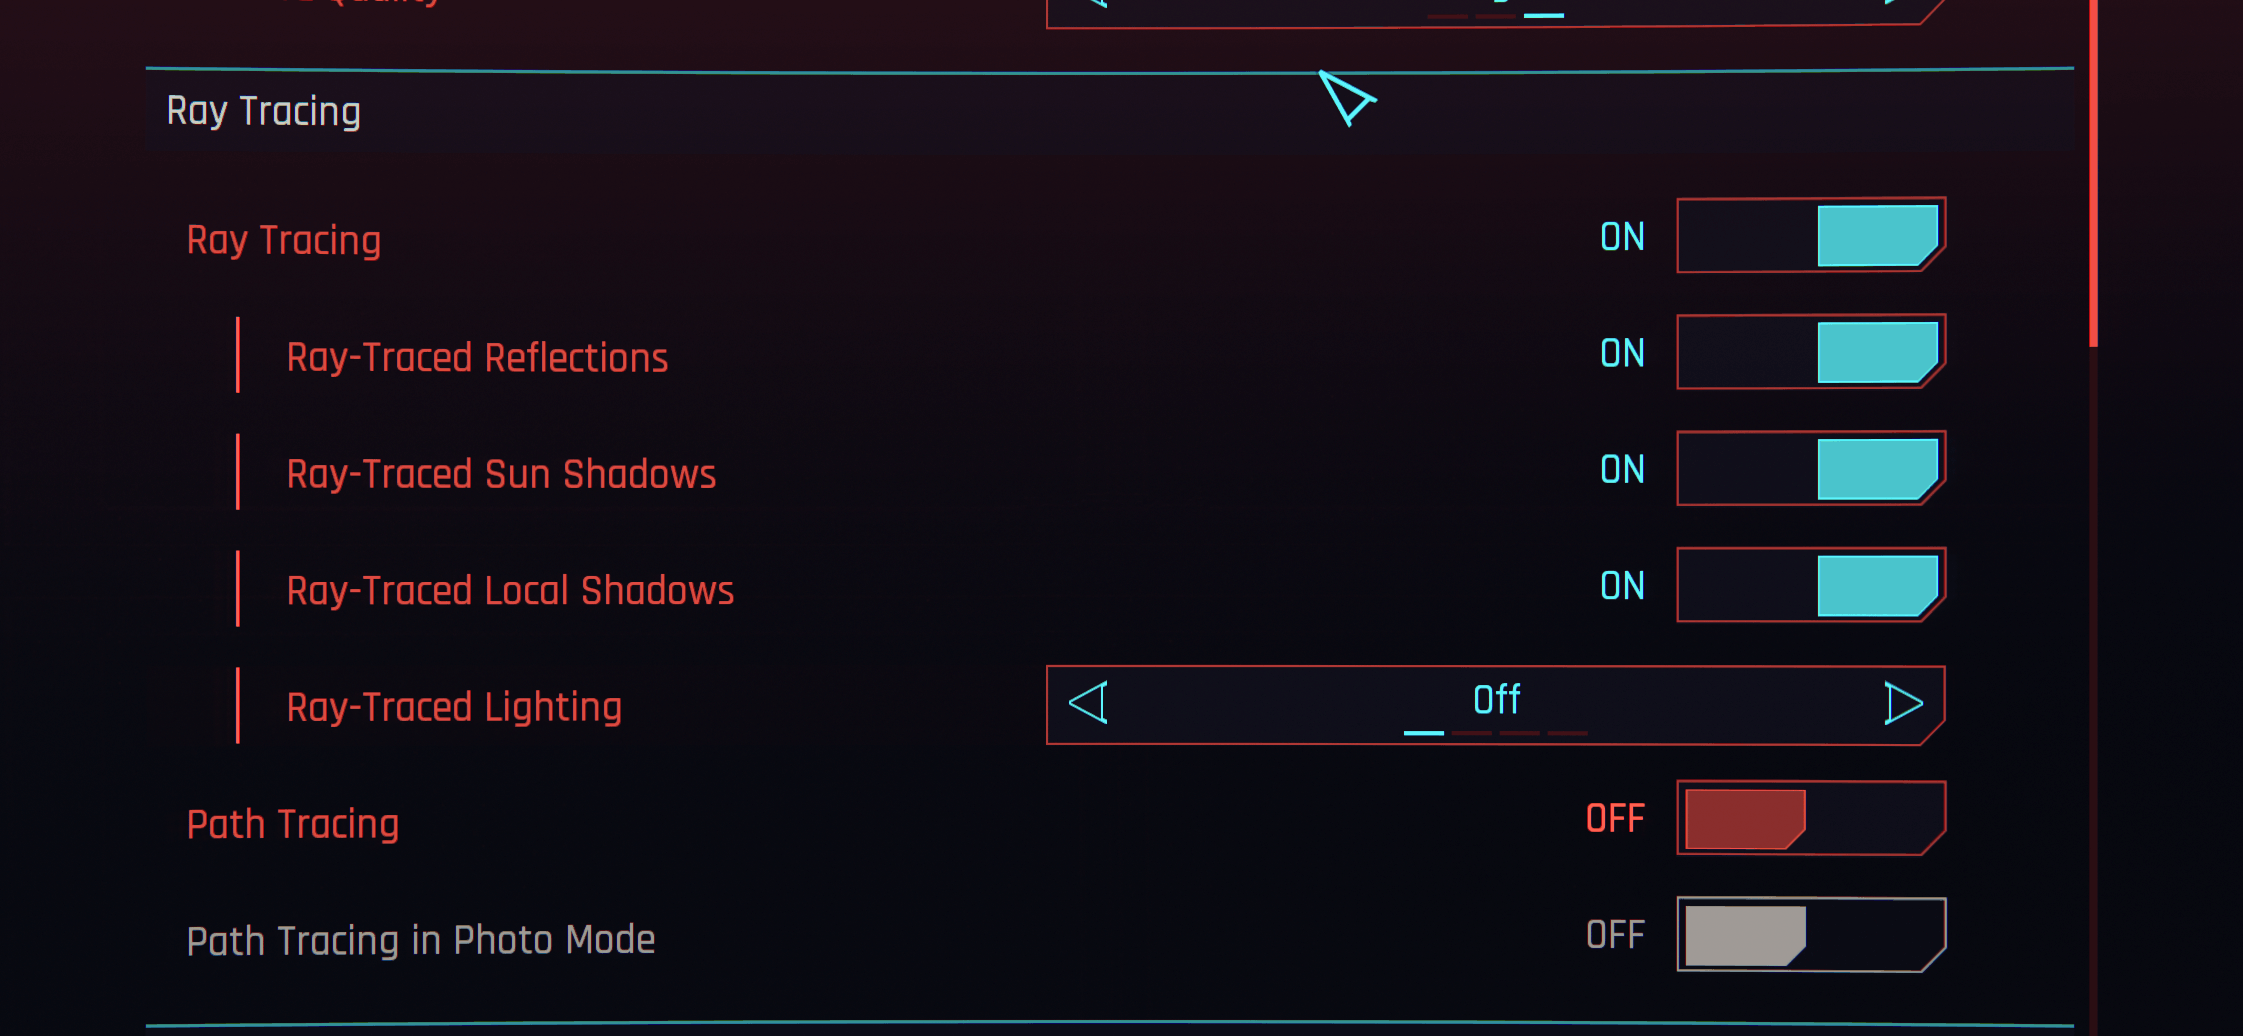Click the red Ray Tracing setting label

click(283, 240)
